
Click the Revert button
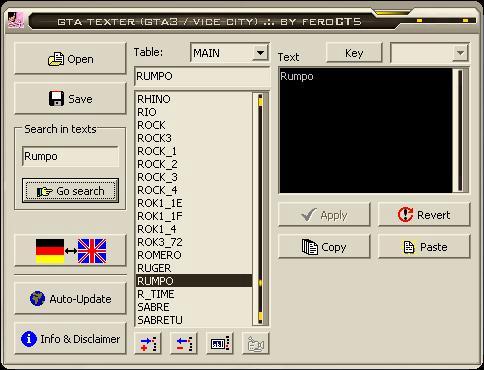[x=424, y=215]
